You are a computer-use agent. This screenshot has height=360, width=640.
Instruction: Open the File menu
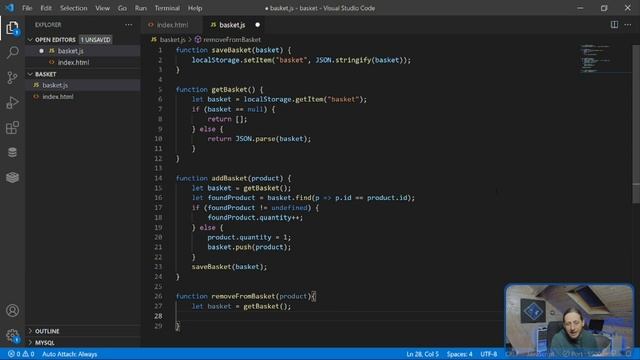[x=27, y=8]
